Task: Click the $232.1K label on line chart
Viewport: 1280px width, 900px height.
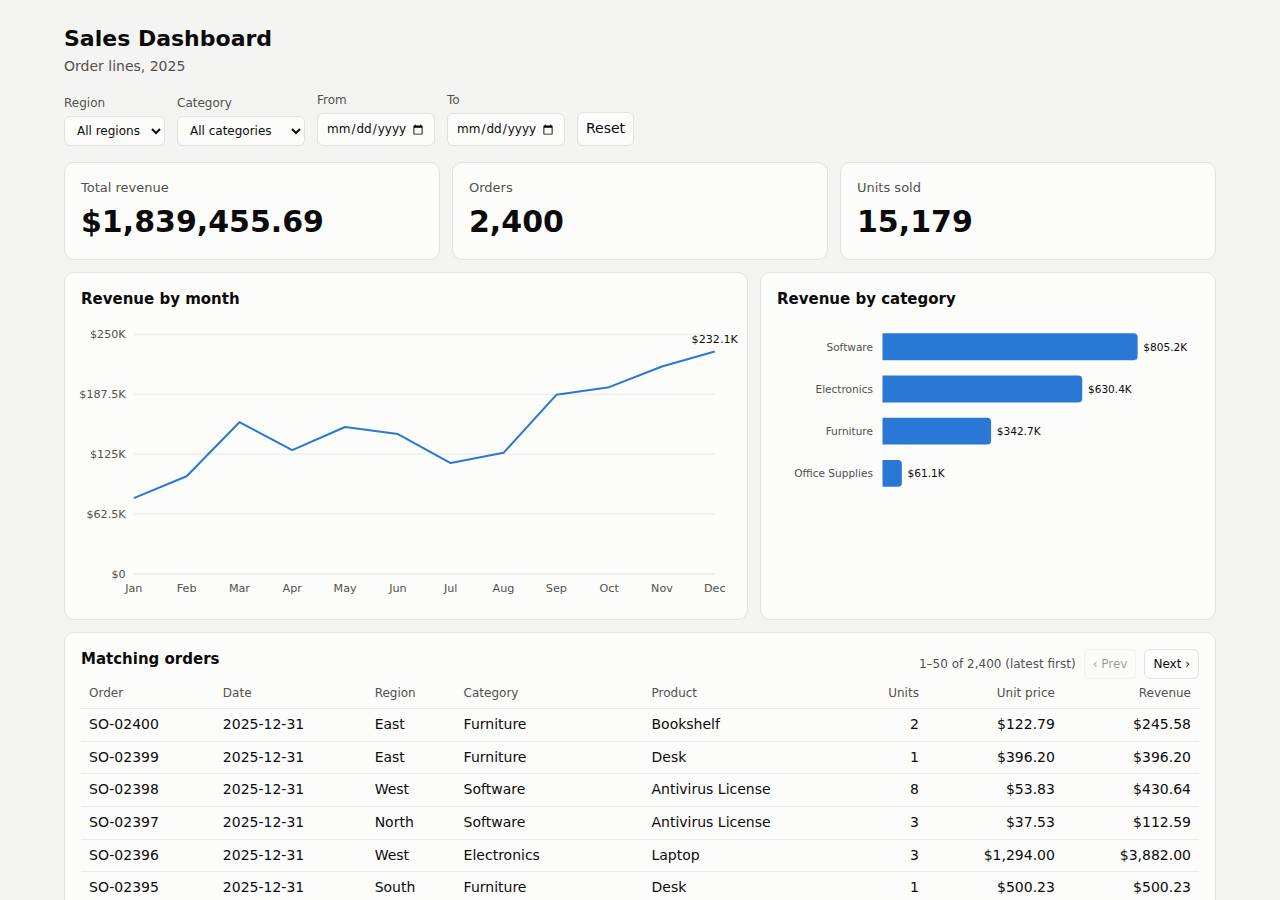Action: (x=715, y=340)
